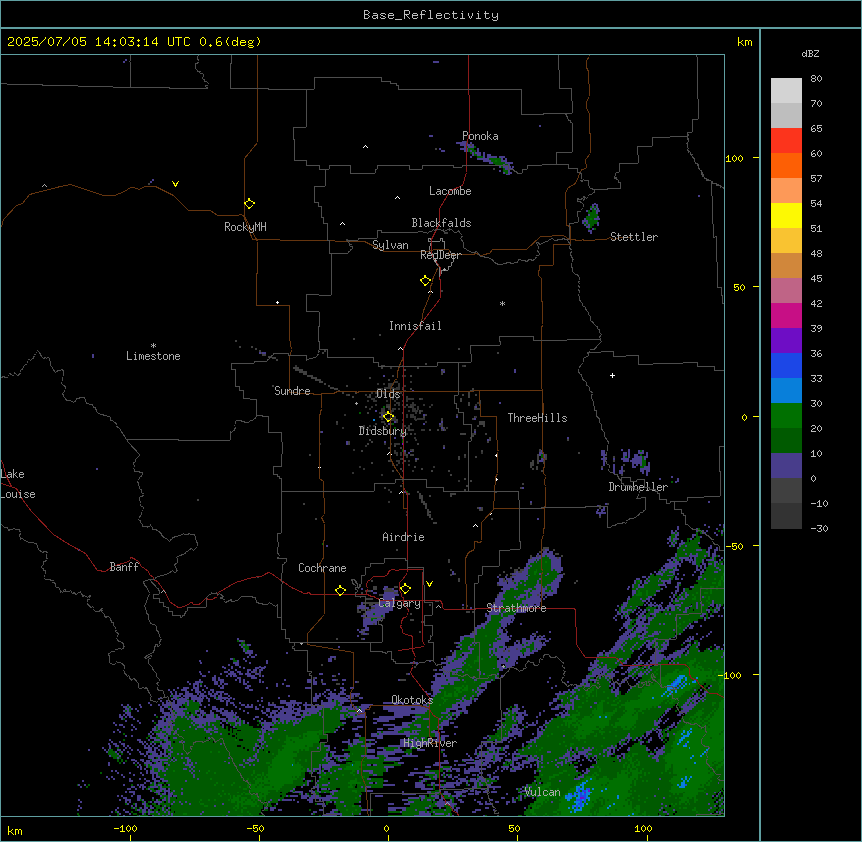Click the Cochrane town label

click(322, 568)
